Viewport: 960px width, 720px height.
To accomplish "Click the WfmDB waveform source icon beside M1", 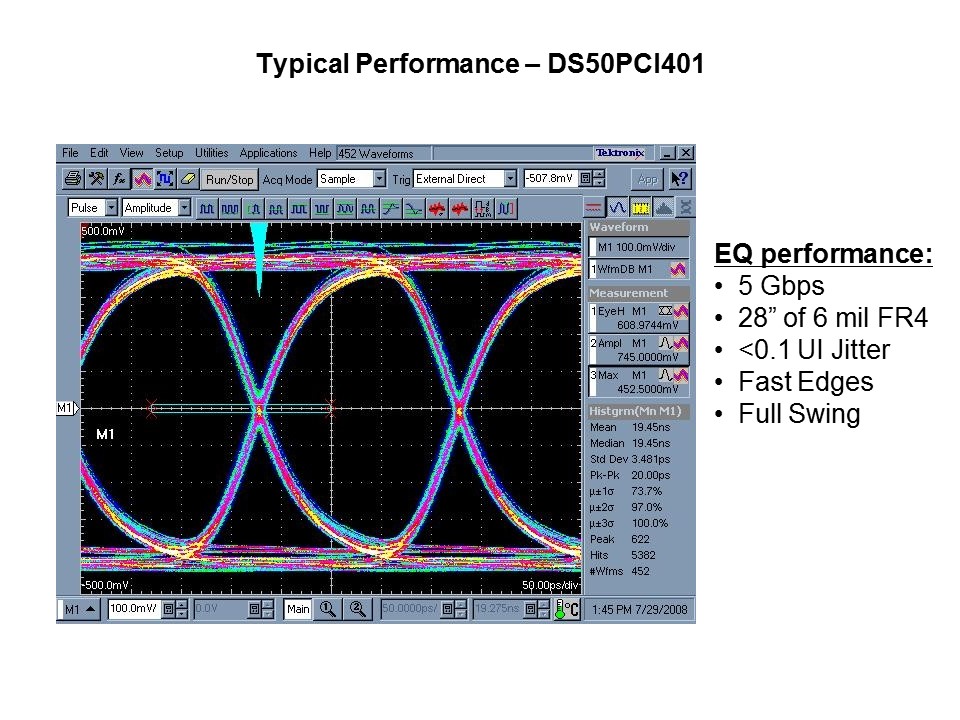I will coord(677,269).
